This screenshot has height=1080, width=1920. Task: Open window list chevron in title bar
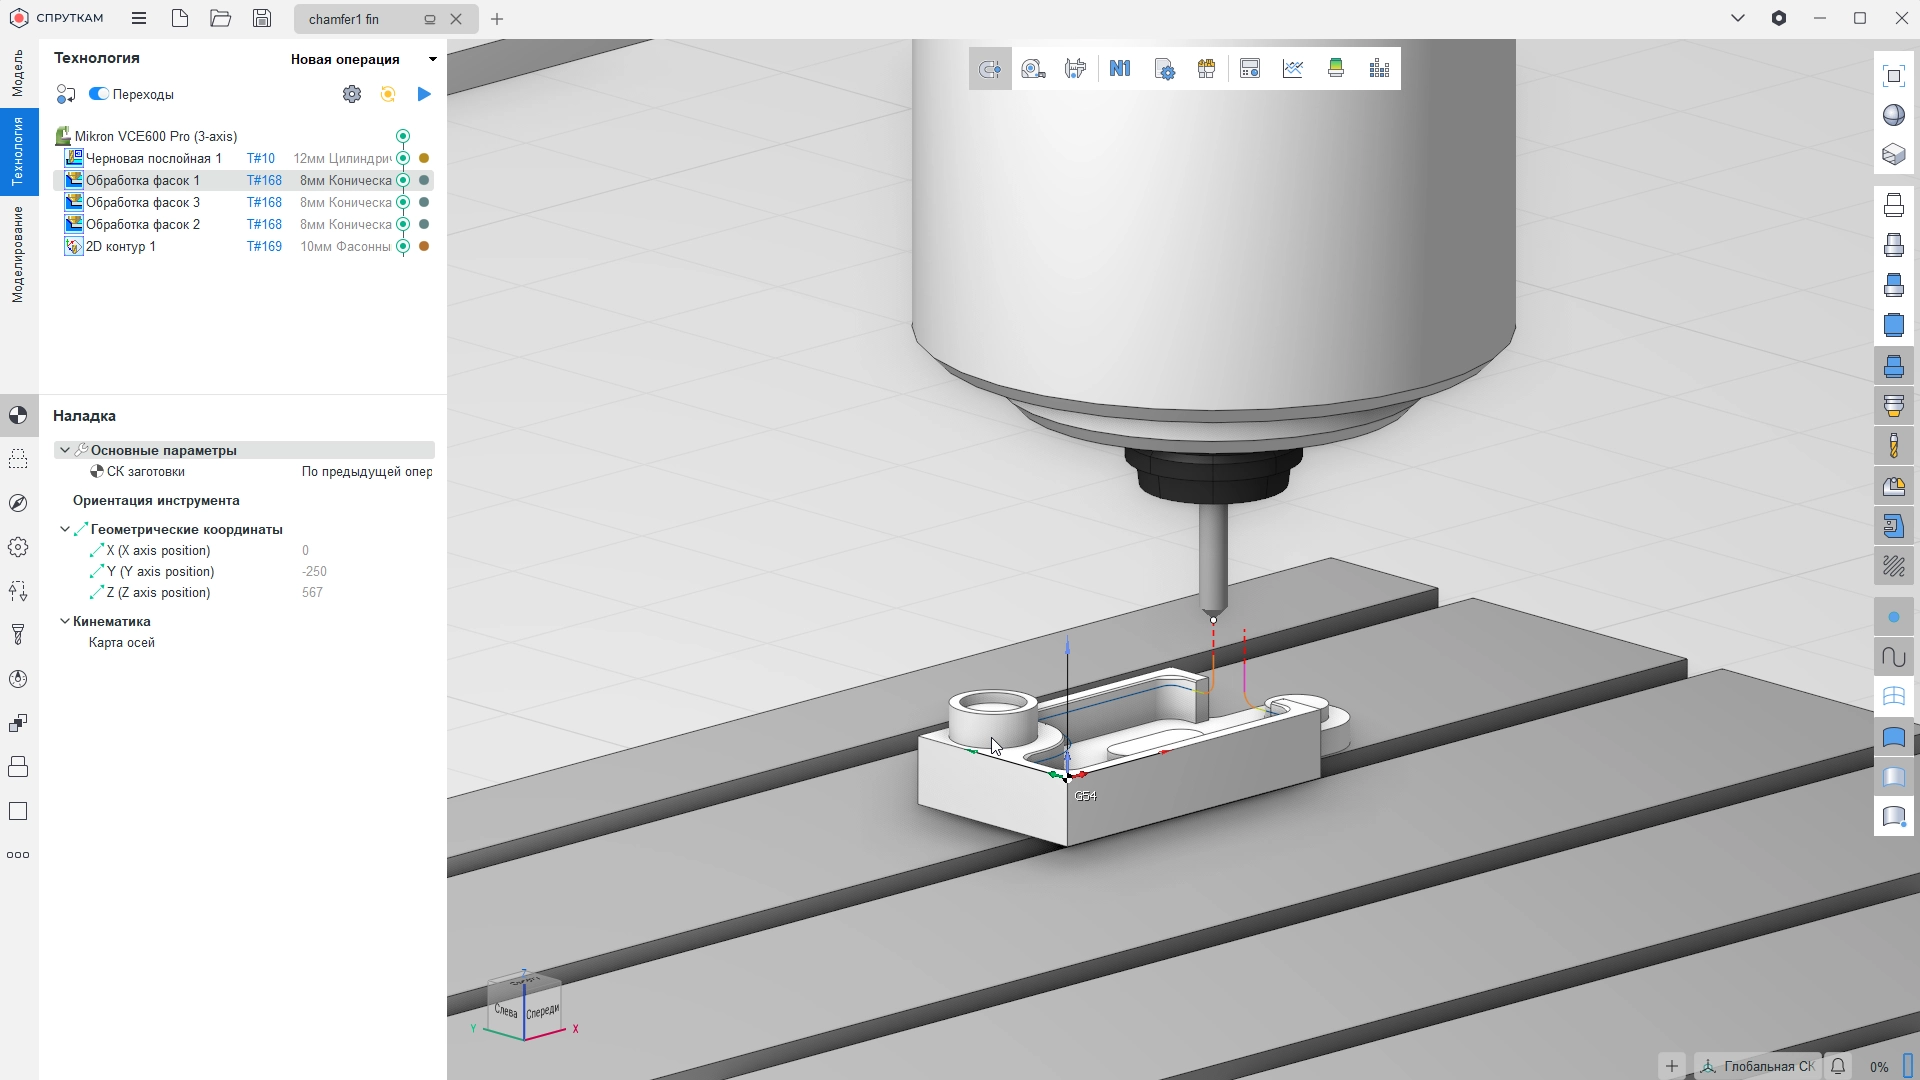click(1738, 18)
